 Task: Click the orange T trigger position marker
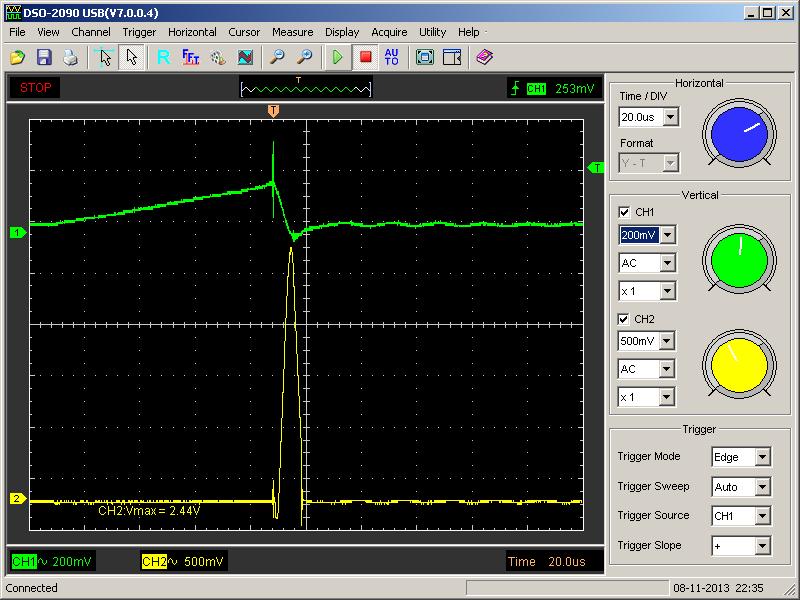coord(273,111)
